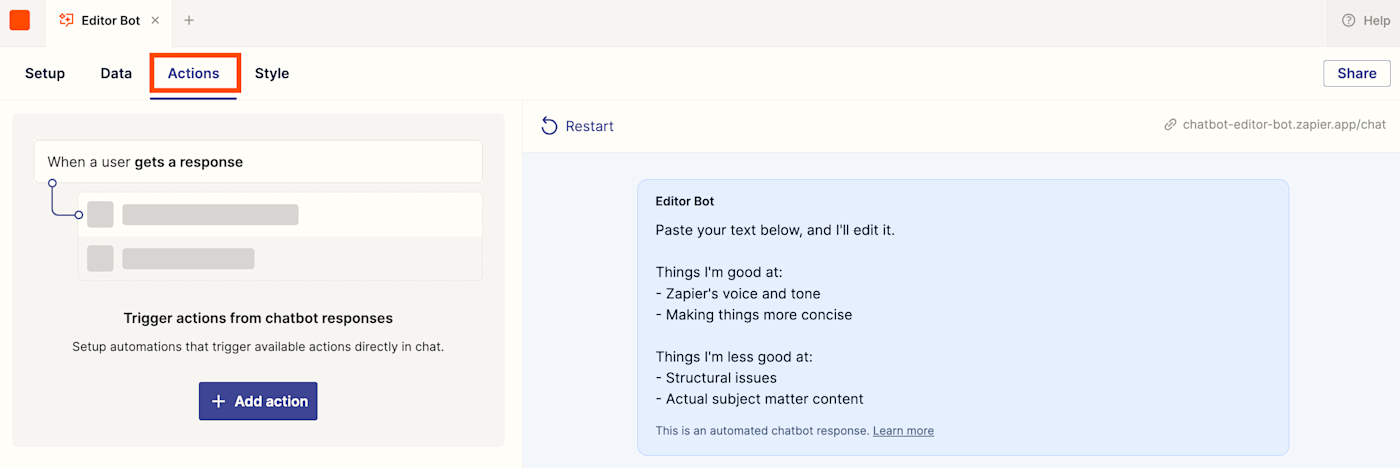
Task: Click the Restart circular arrow icon
Action: point(549,126)
